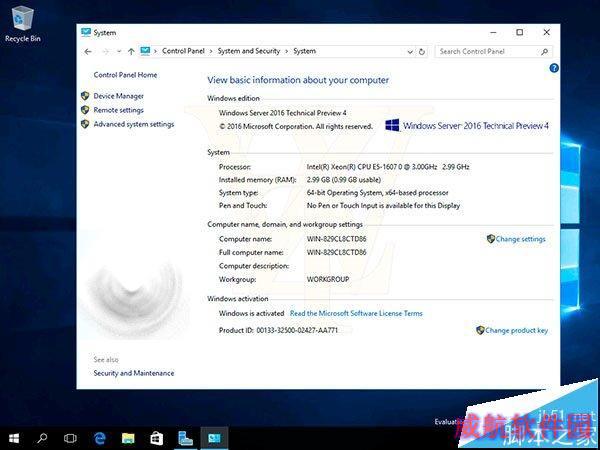Click Change product key
The image size is (600, 450).
517,331
